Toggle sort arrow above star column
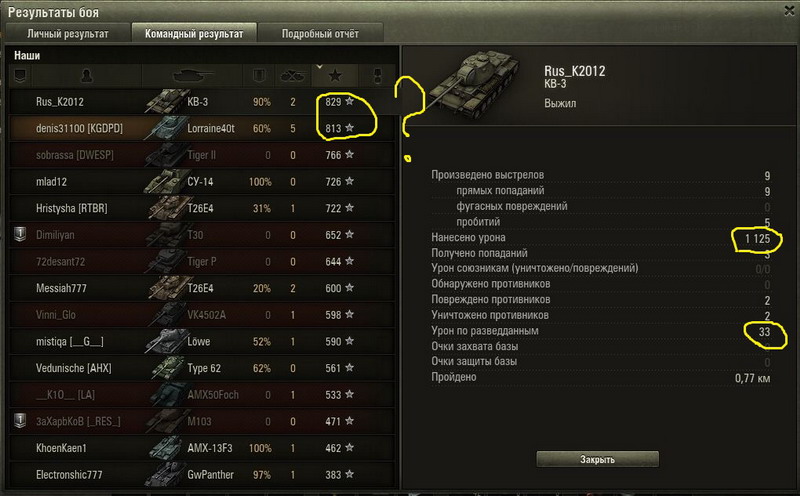 pyautogui.click(x=319, y=67)
